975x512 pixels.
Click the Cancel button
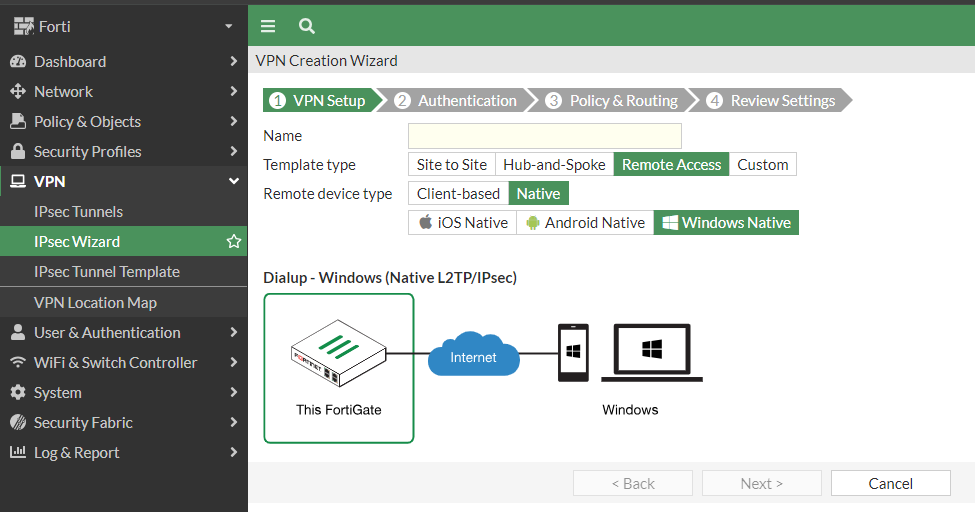[x=890, y=483]
